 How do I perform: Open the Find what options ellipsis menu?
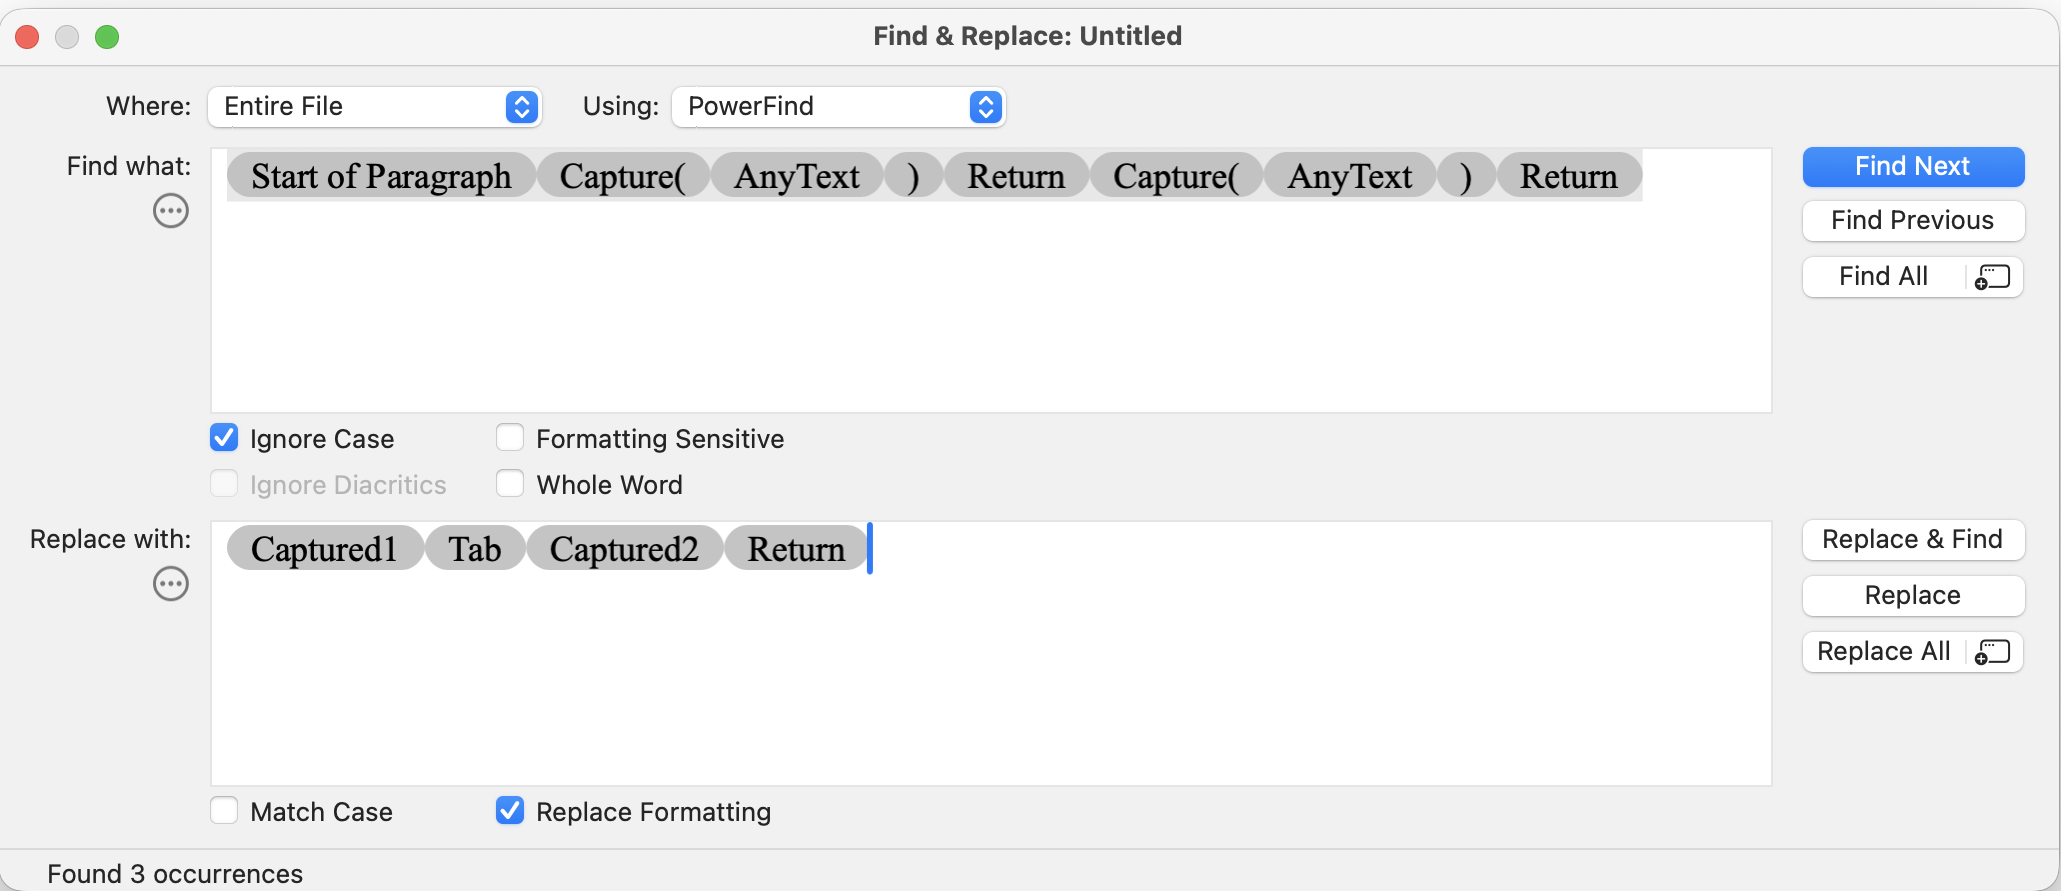[171, 211]
